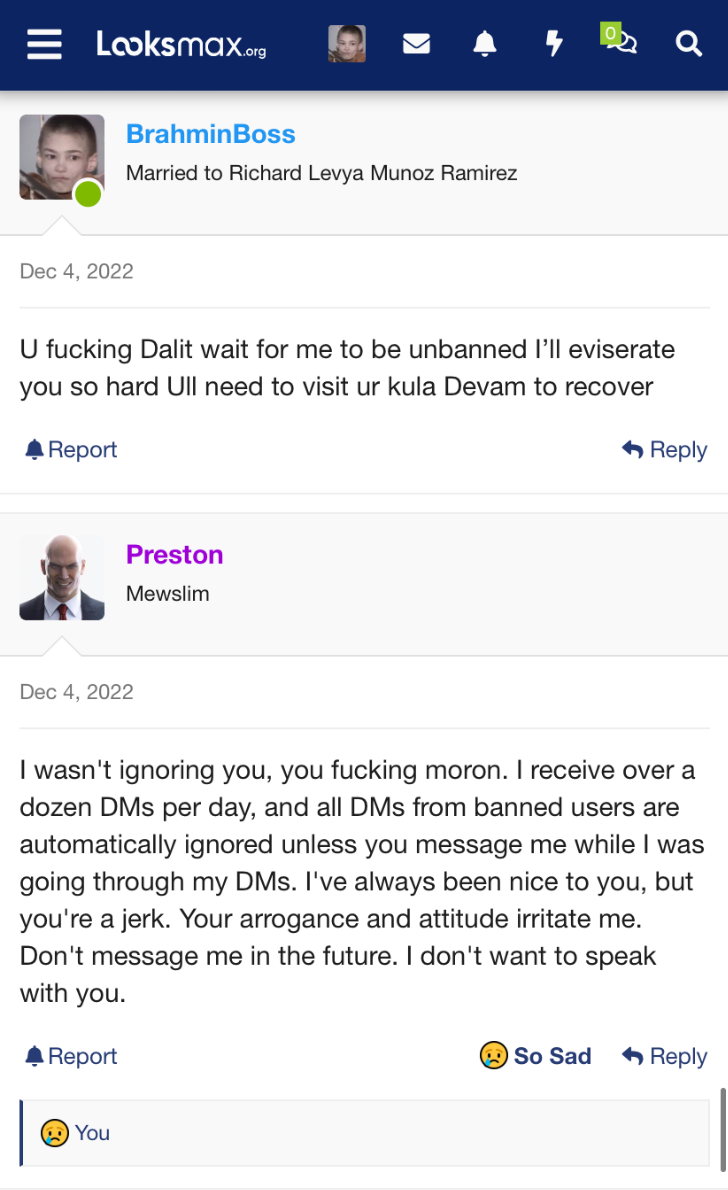
Task: Open the bell alerts icon
Action: click(x=484, y=44)
